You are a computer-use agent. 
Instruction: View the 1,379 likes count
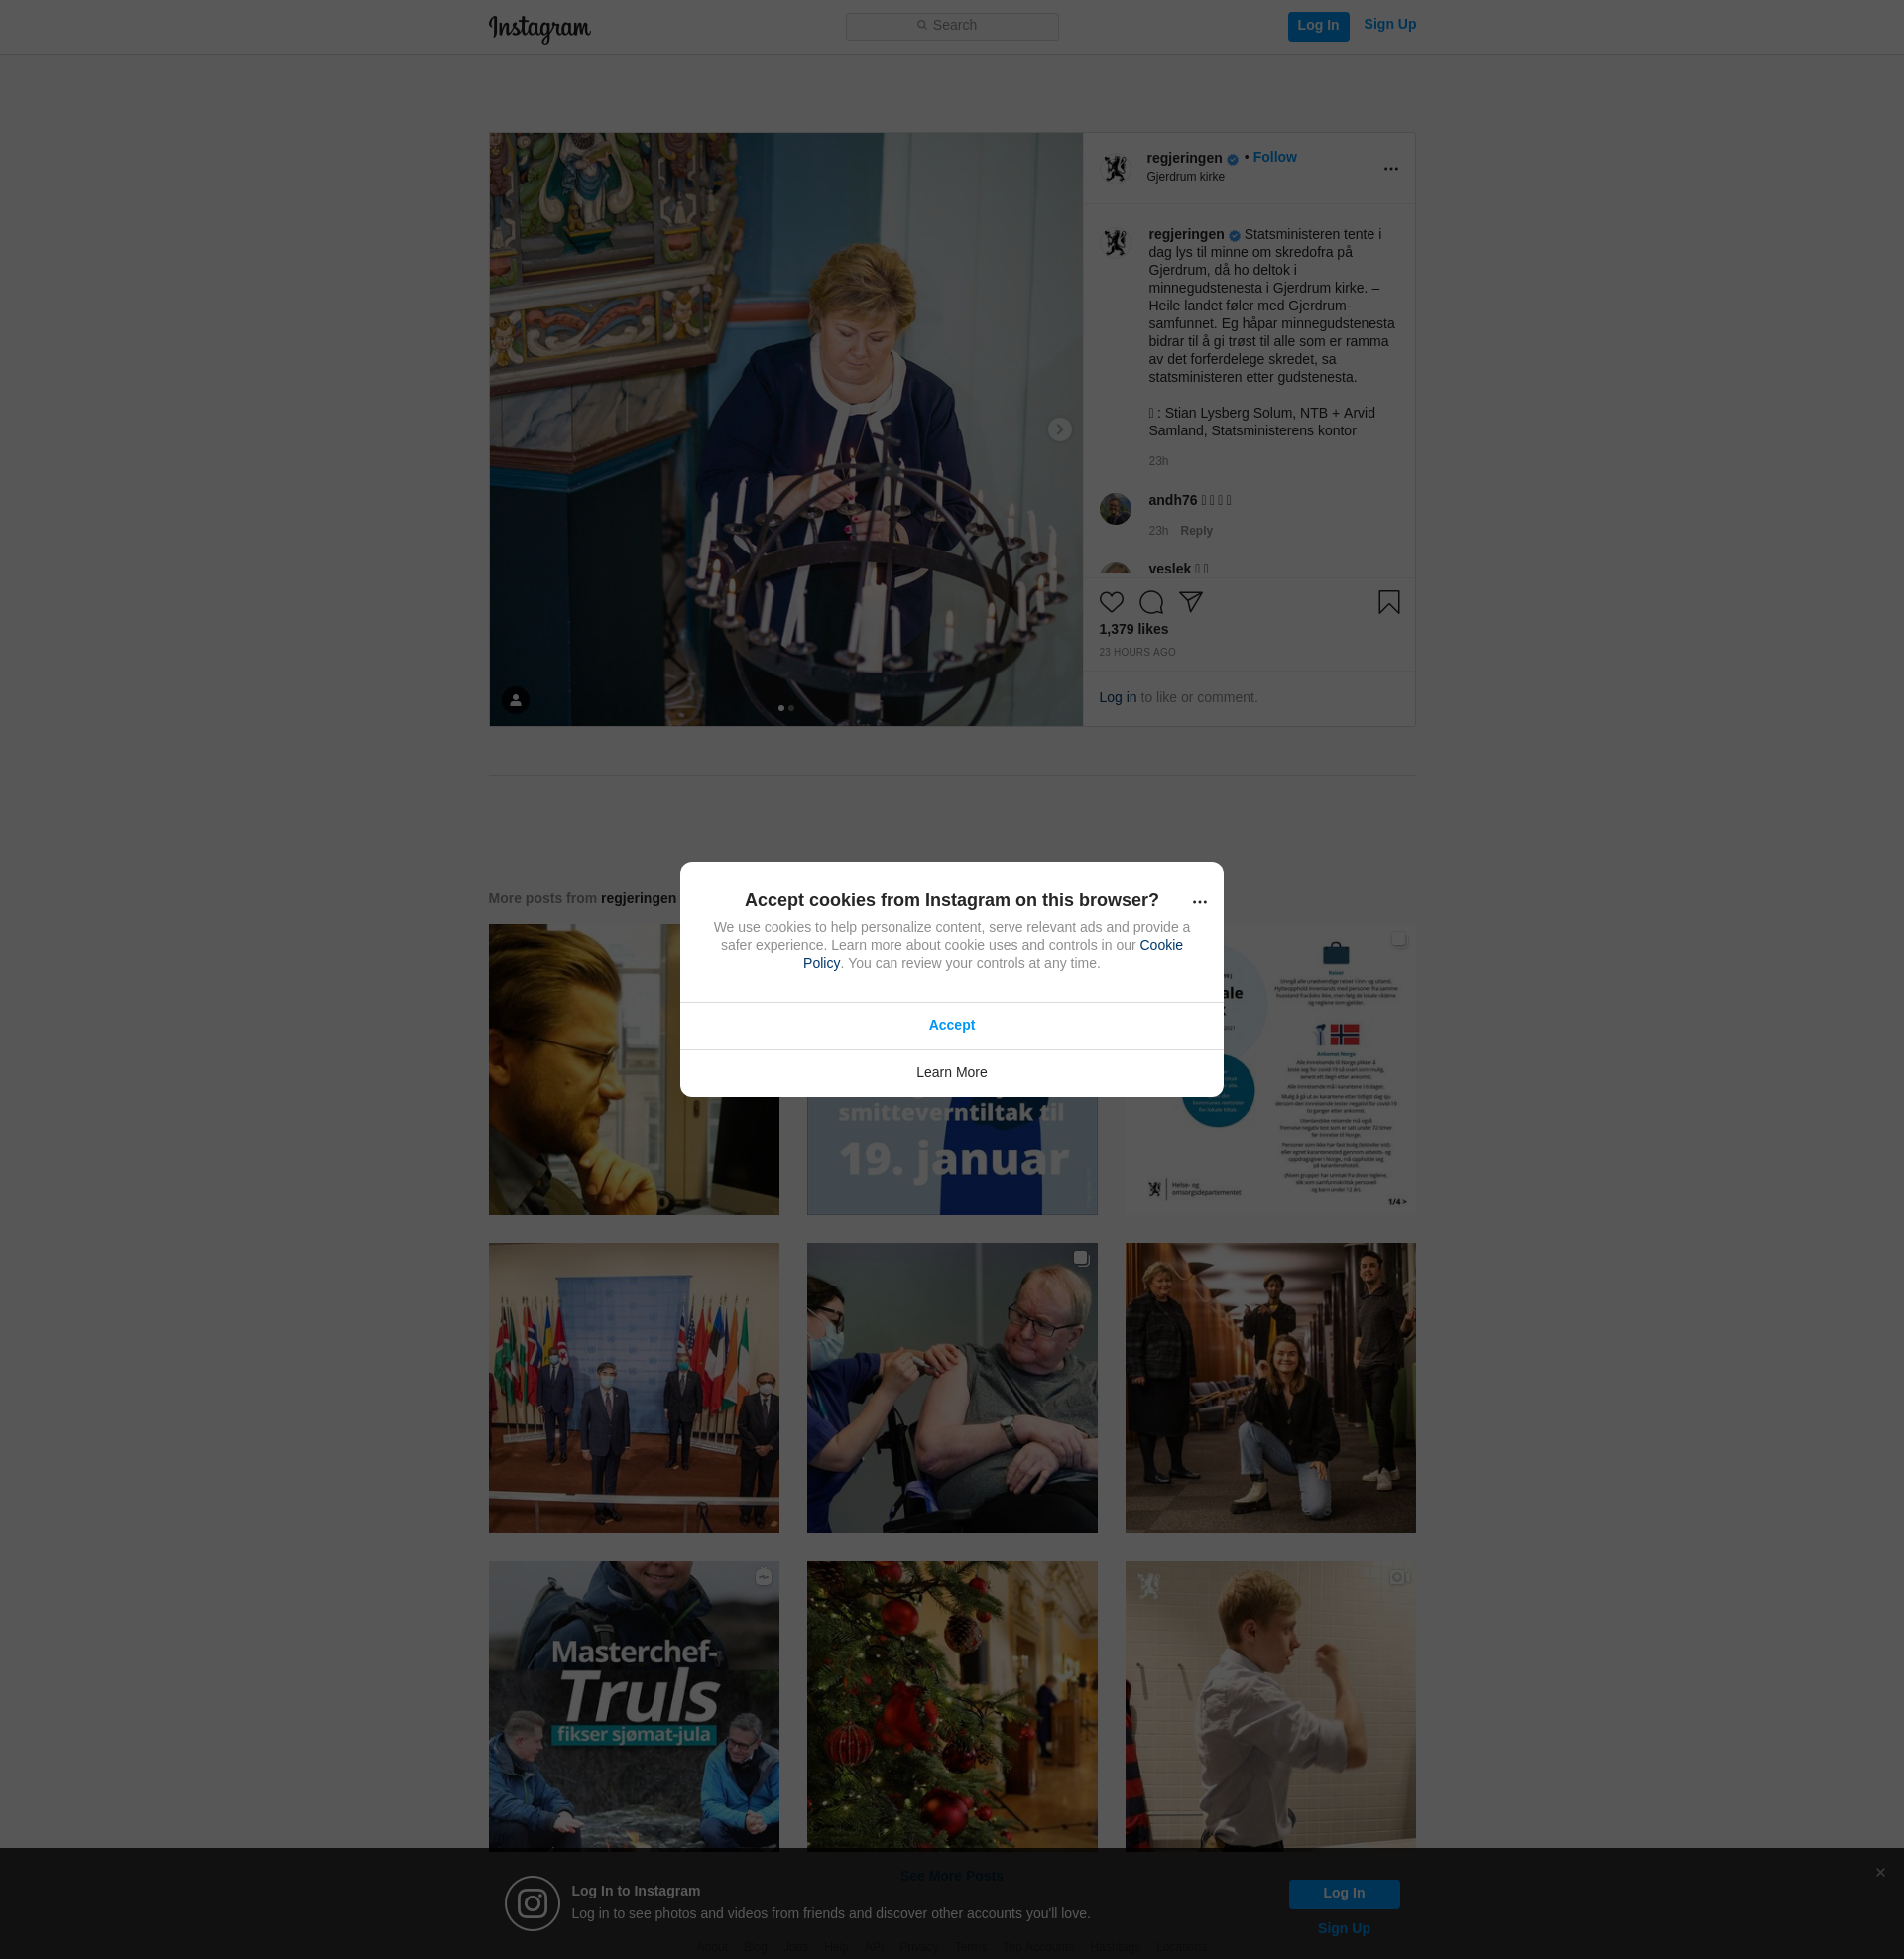click(x=1133, y=629)
